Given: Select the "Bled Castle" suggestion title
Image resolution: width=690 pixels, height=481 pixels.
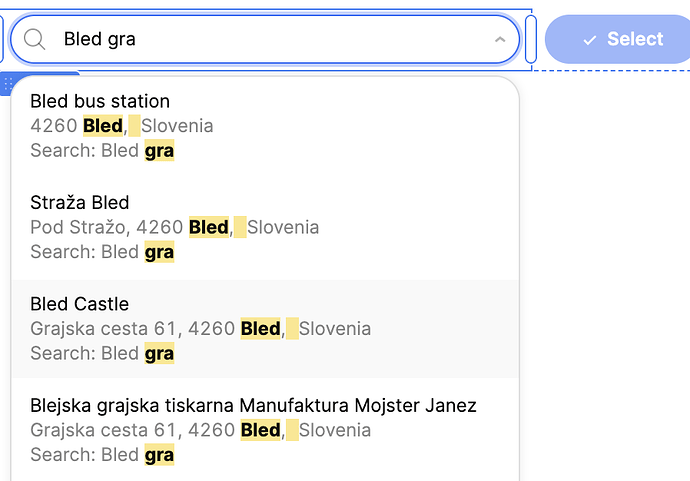Looking at the screenshot, I should tap(79, 304).
